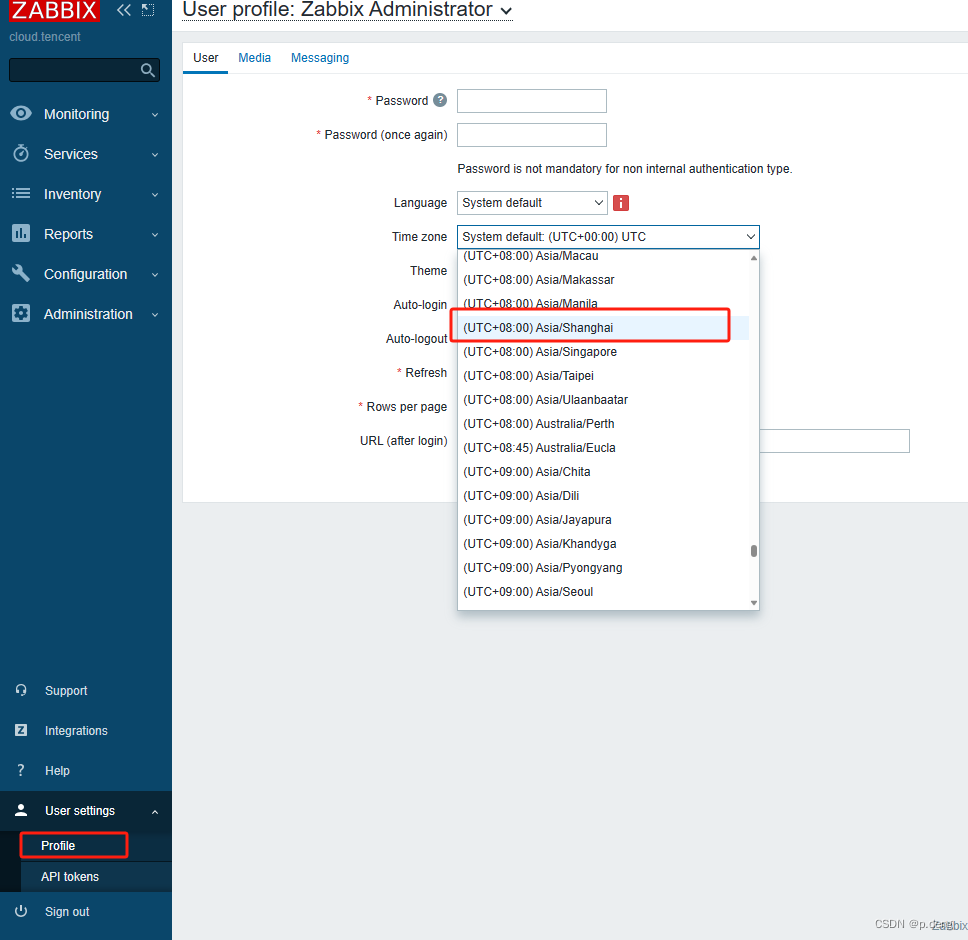Image resolution: width=968 pixels, height=940 pixels.
Task: Collapse the sidebar with the double-chevron icon
Action: point(124,10)
